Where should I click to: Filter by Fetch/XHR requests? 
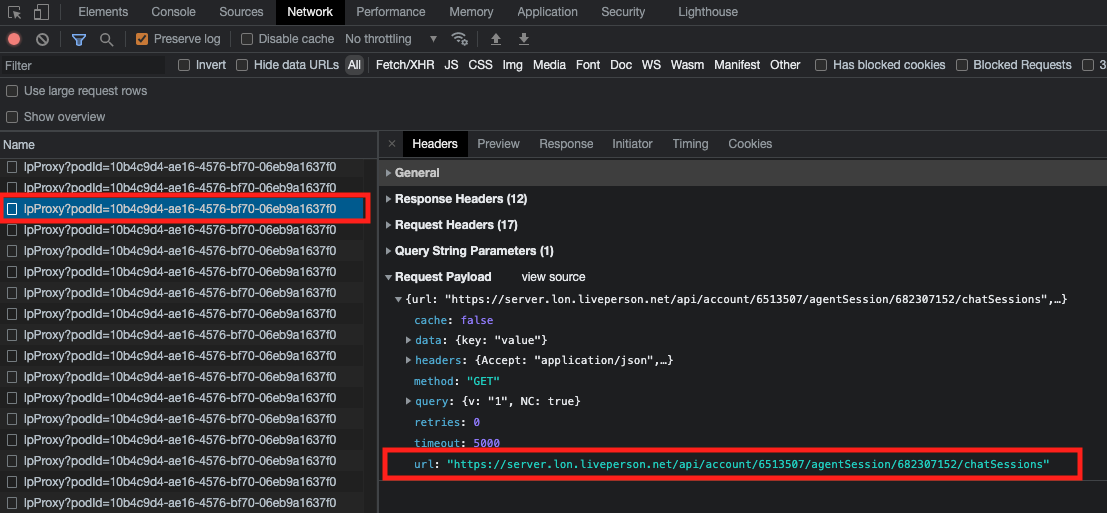[405, 65]
